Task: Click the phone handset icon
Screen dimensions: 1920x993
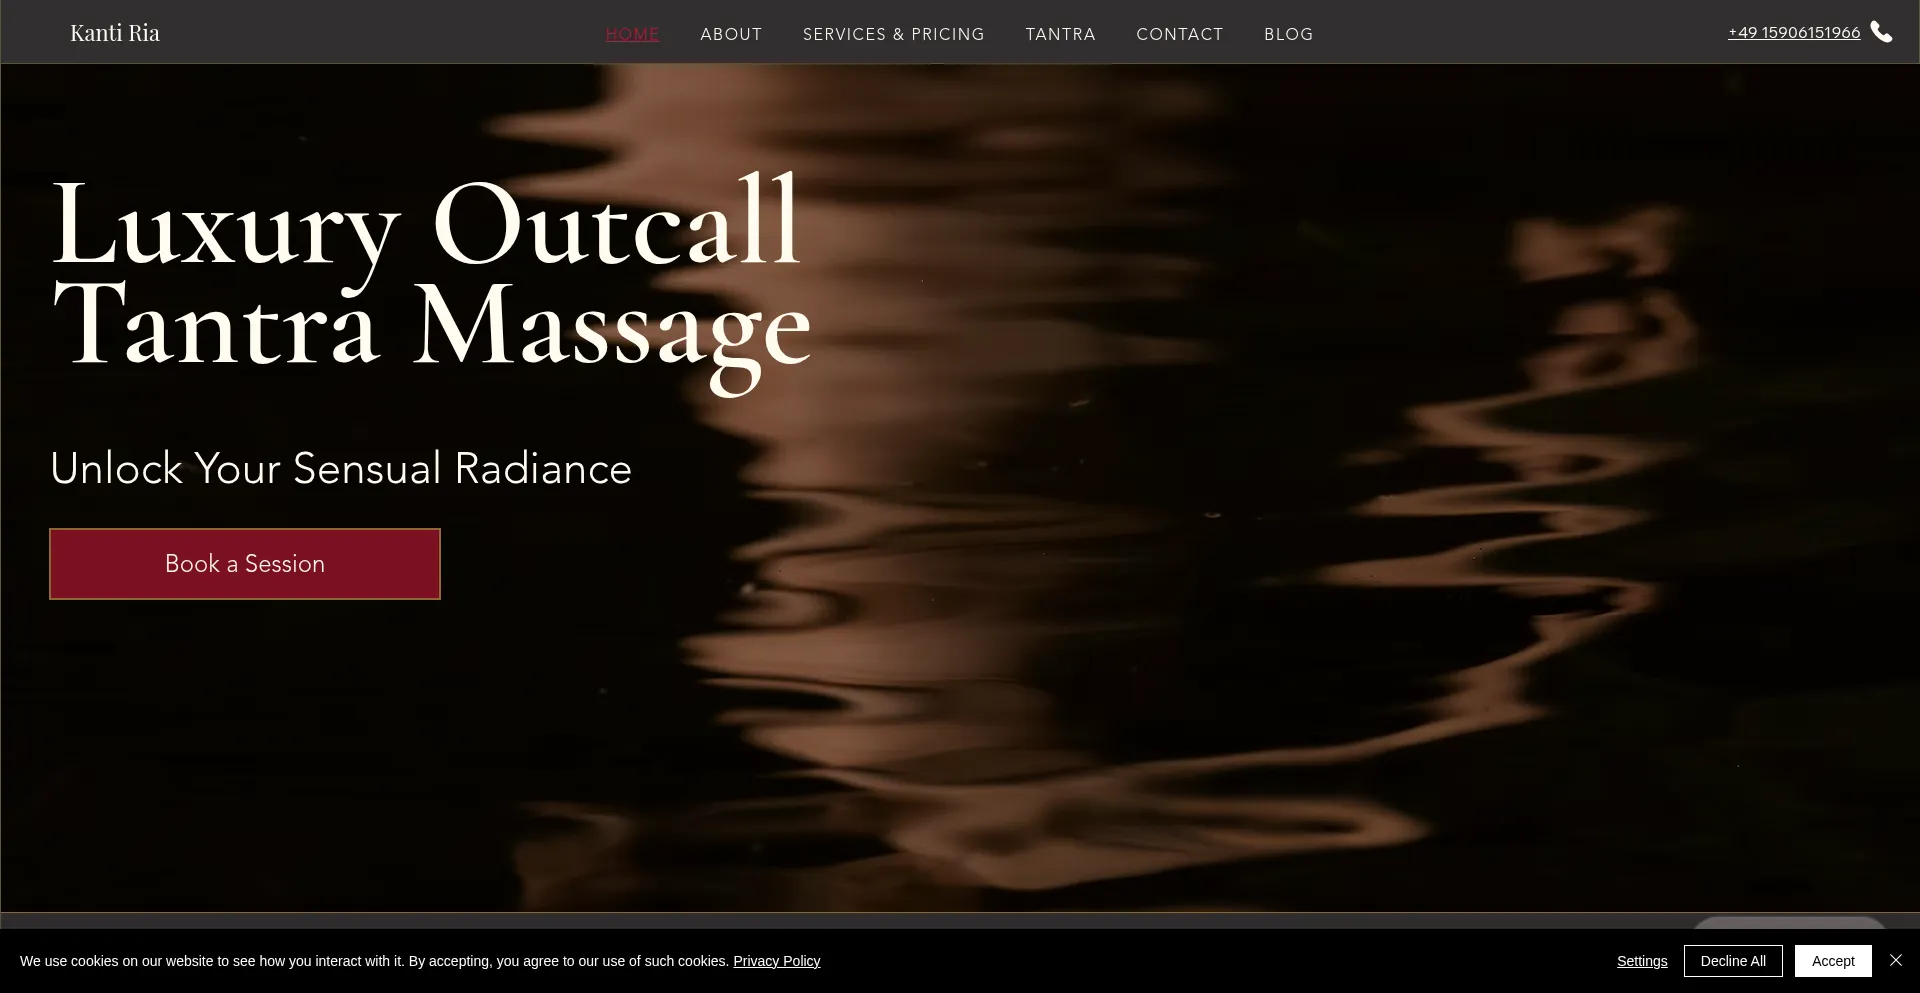Action: click(1881, 32)
